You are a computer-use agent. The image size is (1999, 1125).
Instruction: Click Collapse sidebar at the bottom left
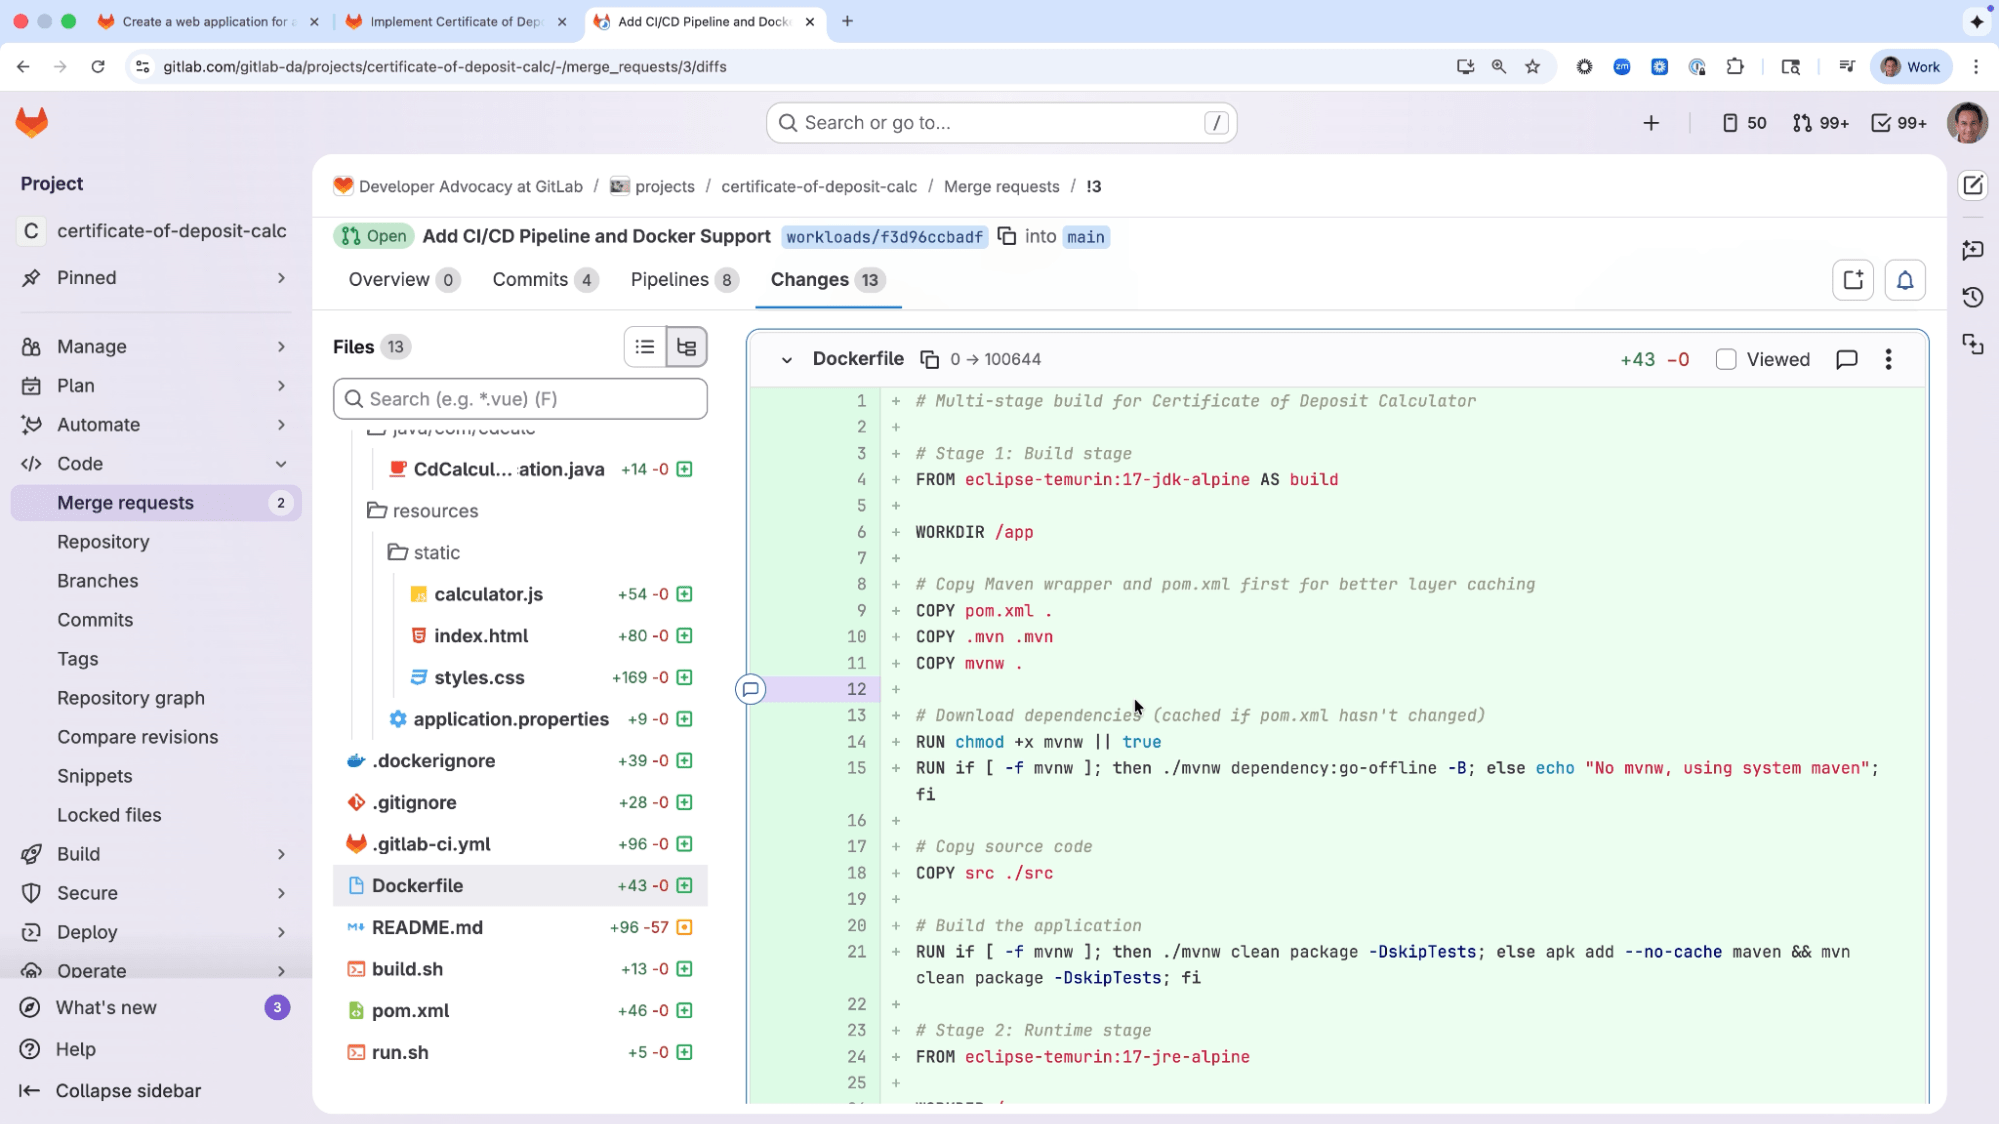(x=127, y=1090)
